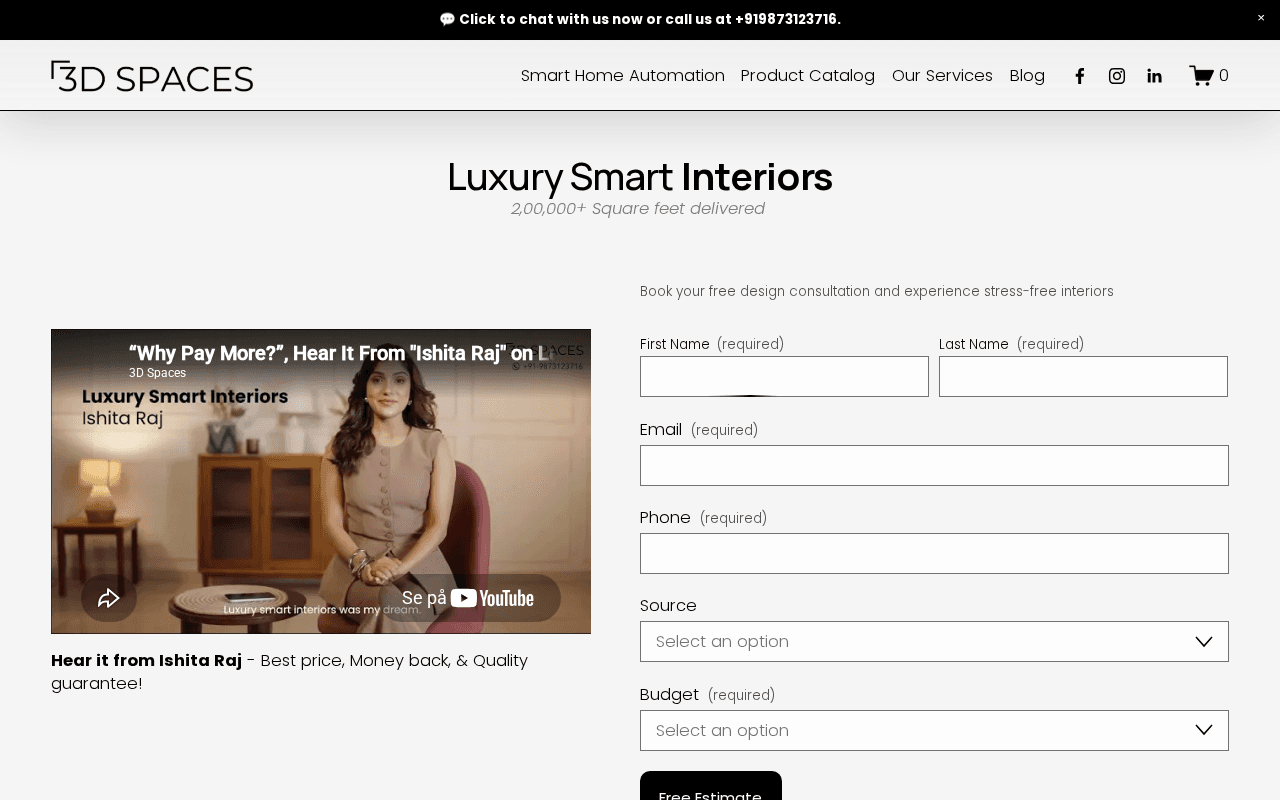1280x800 pixels.
Task: Focus the Email field
Action: click(934, 466)
